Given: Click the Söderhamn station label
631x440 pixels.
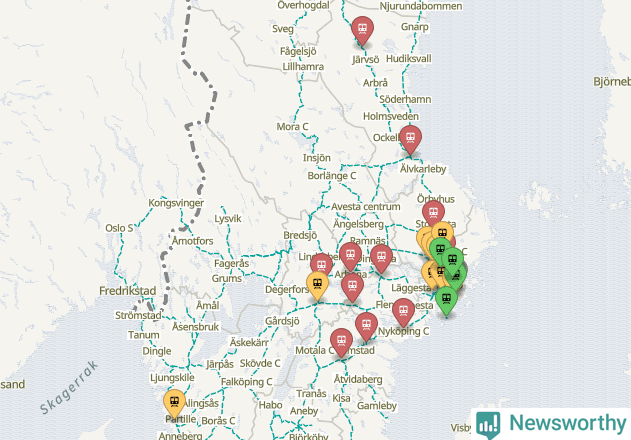Looking at the screenshot, I should point(405,99).
